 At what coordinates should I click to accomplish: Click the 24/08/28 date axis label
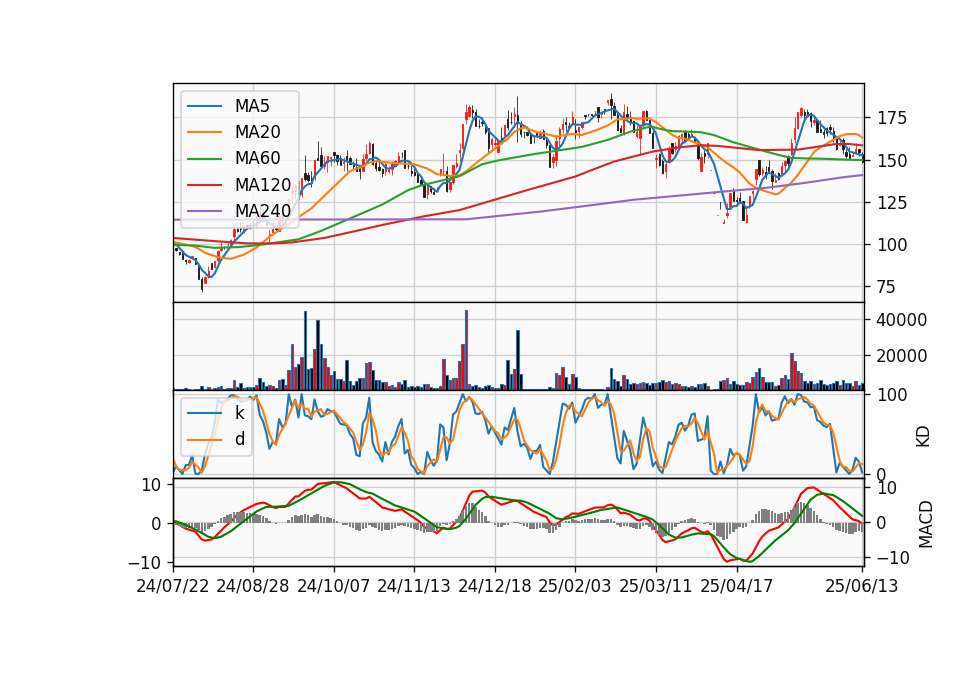point(253,587)
